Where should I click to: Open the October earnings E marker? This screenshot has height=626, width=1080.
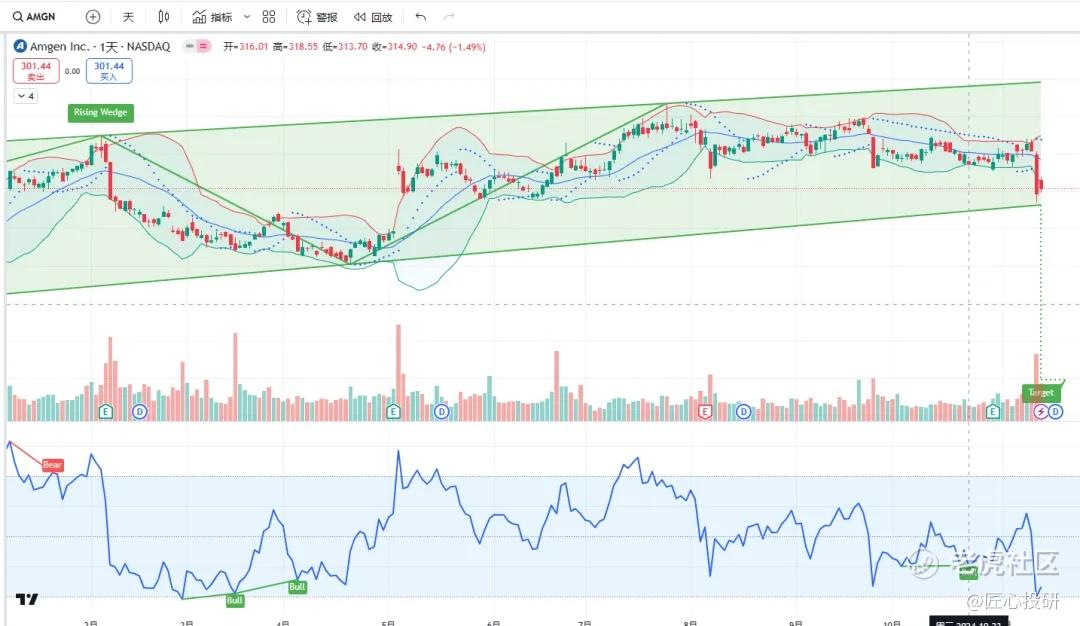coord(993,412)
